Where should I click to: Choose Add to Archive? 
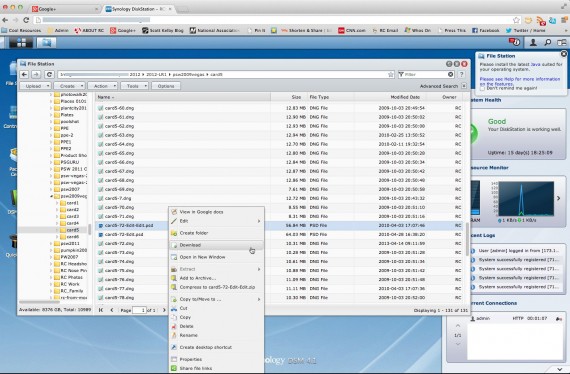tap(217, 278)
